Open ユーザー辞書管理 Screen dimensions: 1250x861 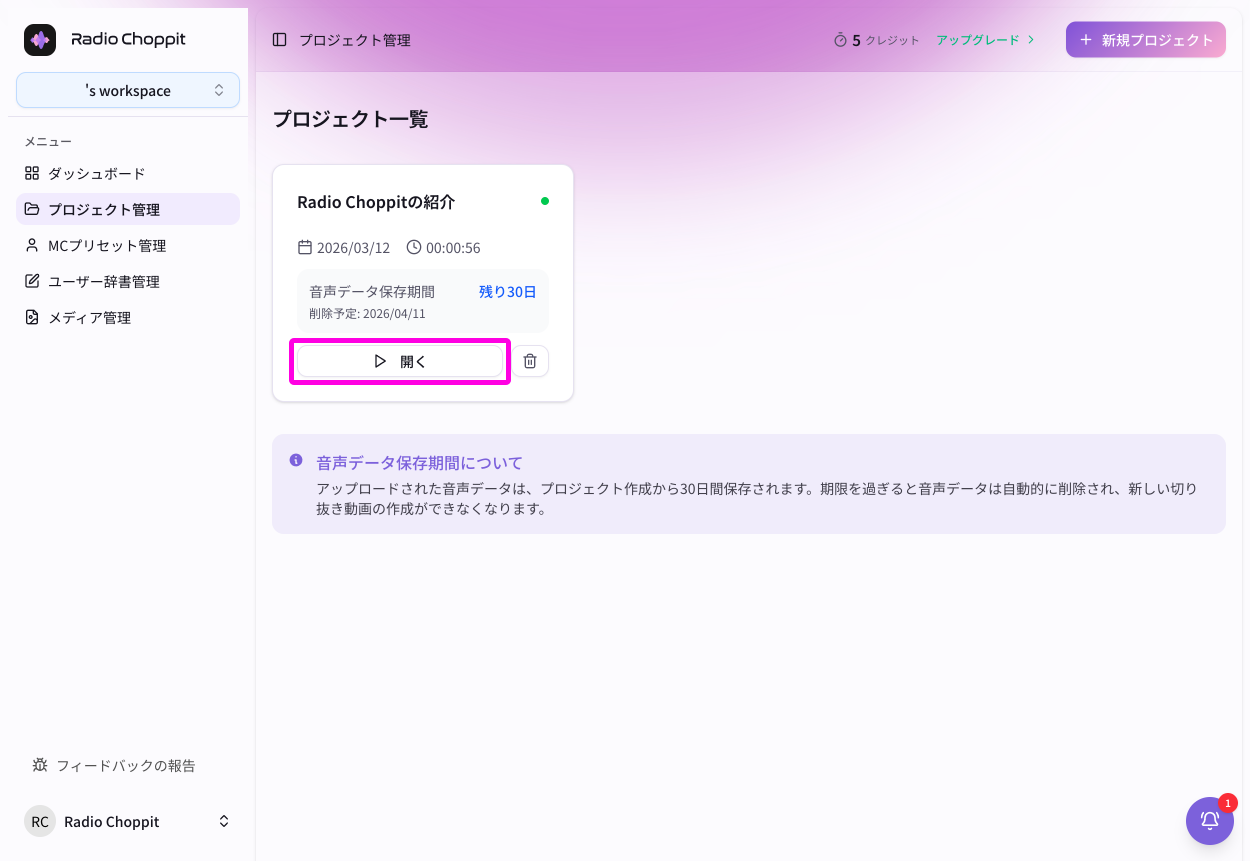[x=128, y=281]
